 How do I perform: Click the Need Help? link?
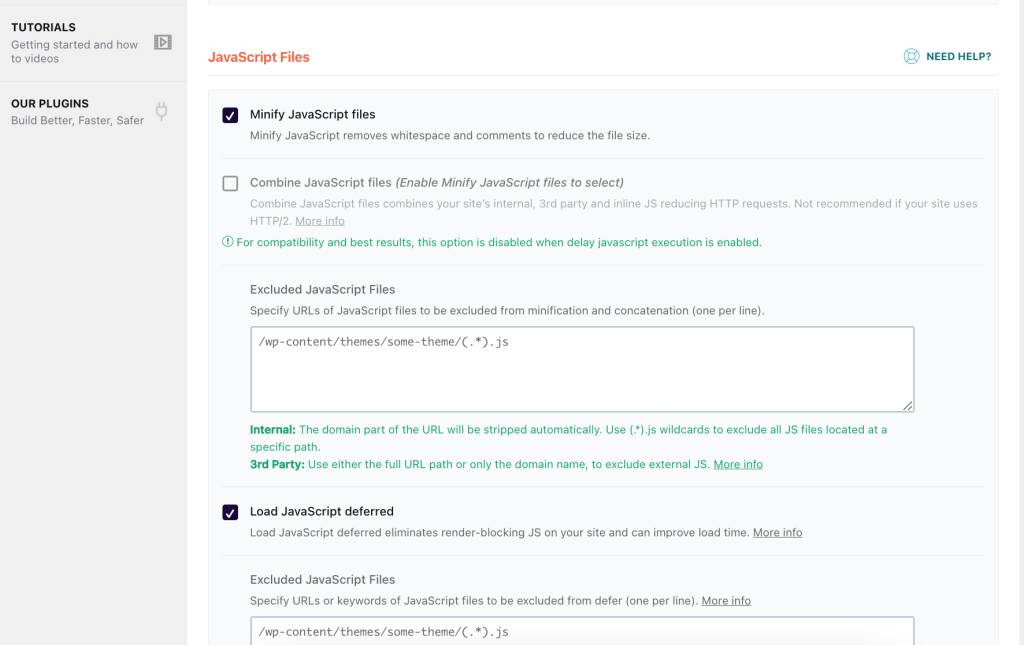[x=958, y=57]
